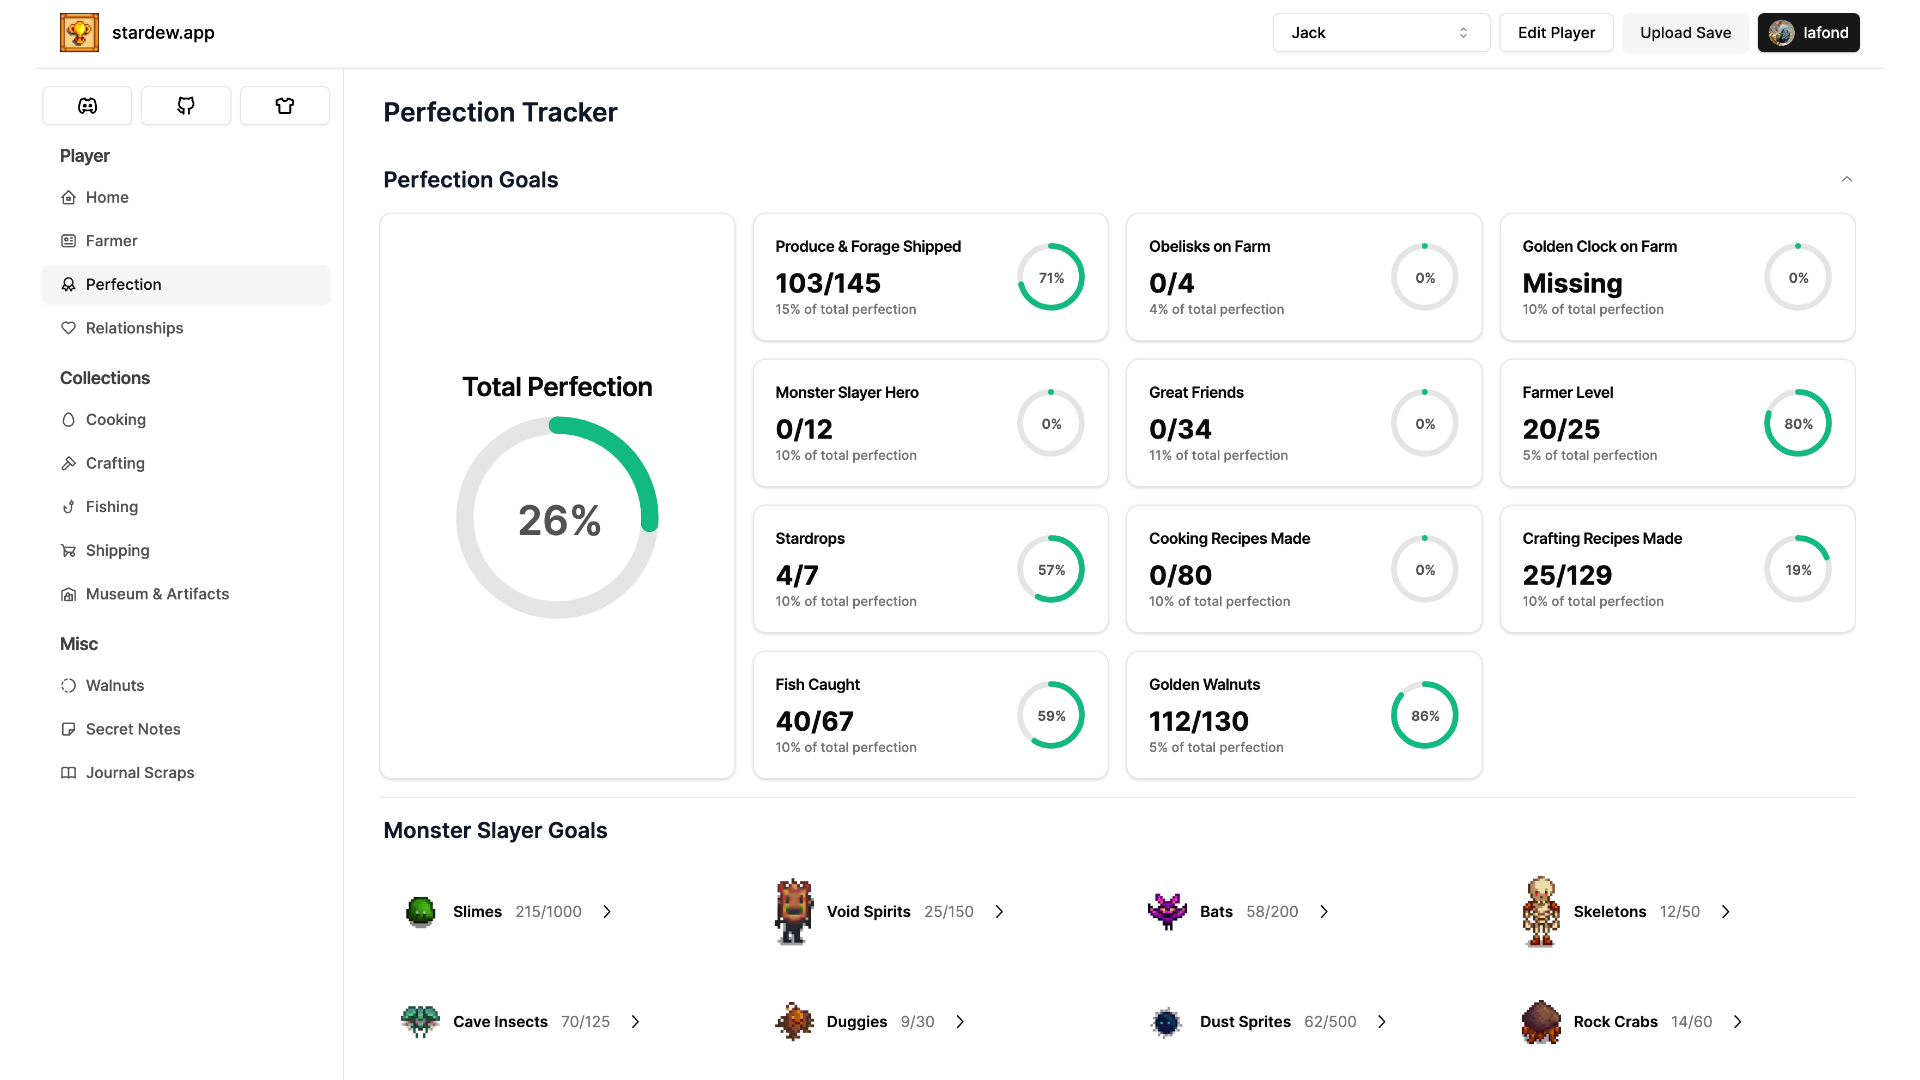Open the Jack player selector dropdown
The image size is (1920, 1080).
[1380, 33]
